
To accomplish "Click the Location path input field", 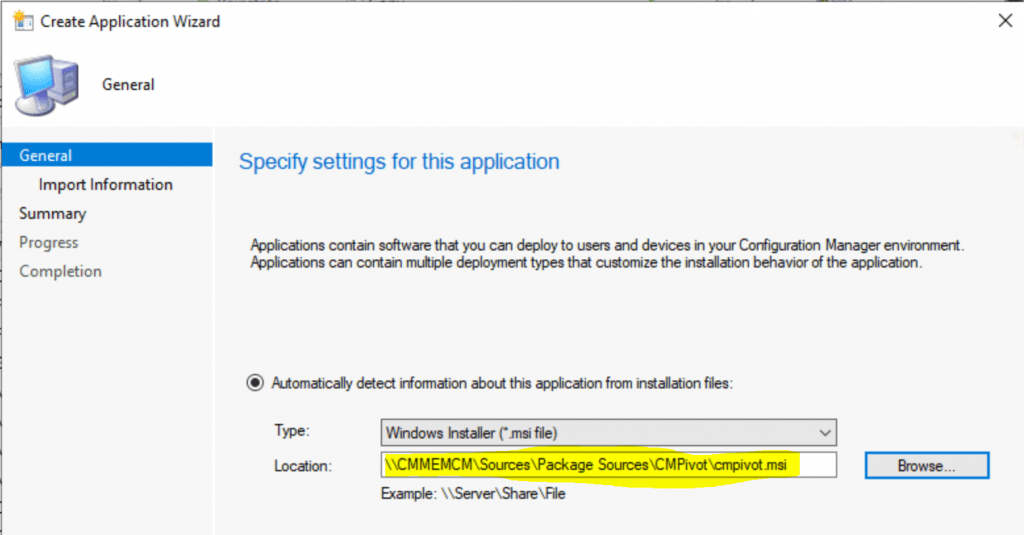I will [x=609, y=465].
